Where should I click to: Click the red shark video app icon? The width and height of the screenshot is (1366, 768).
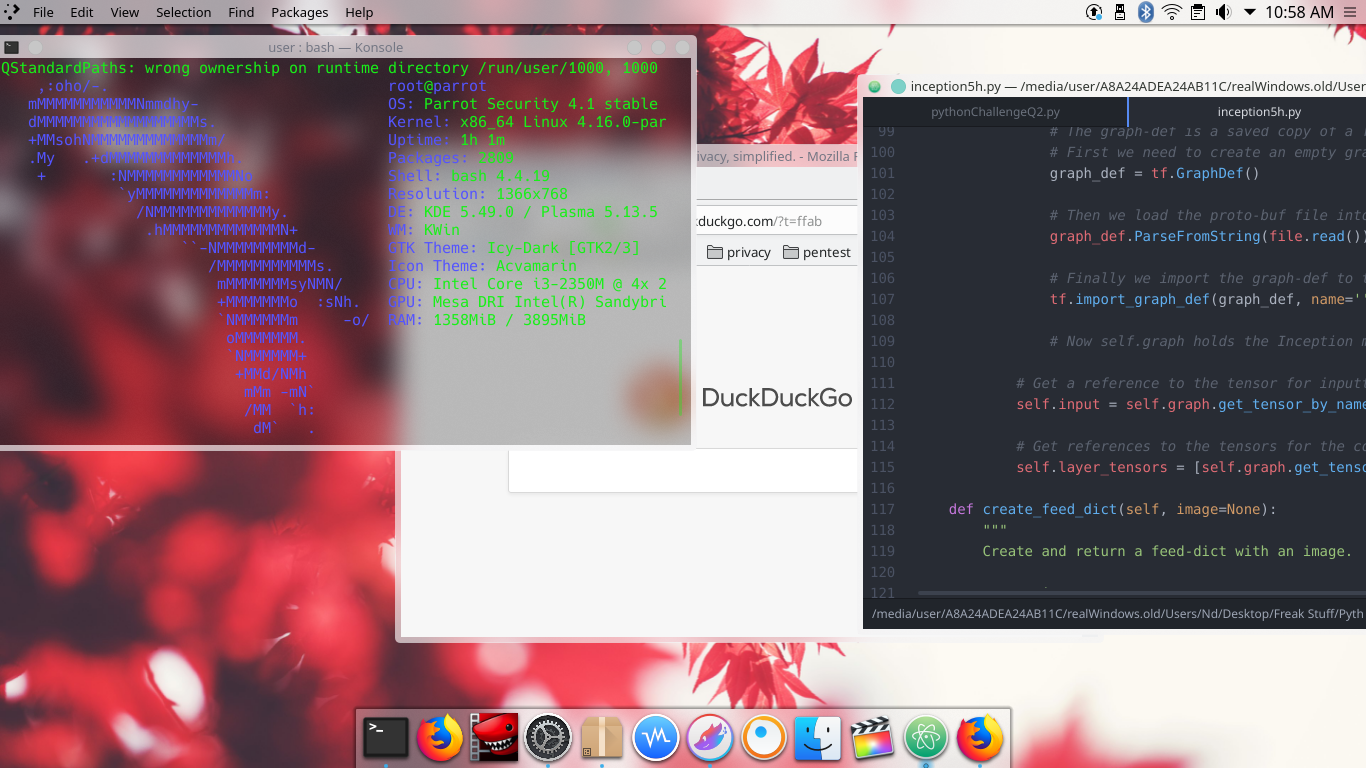[494, 739]
